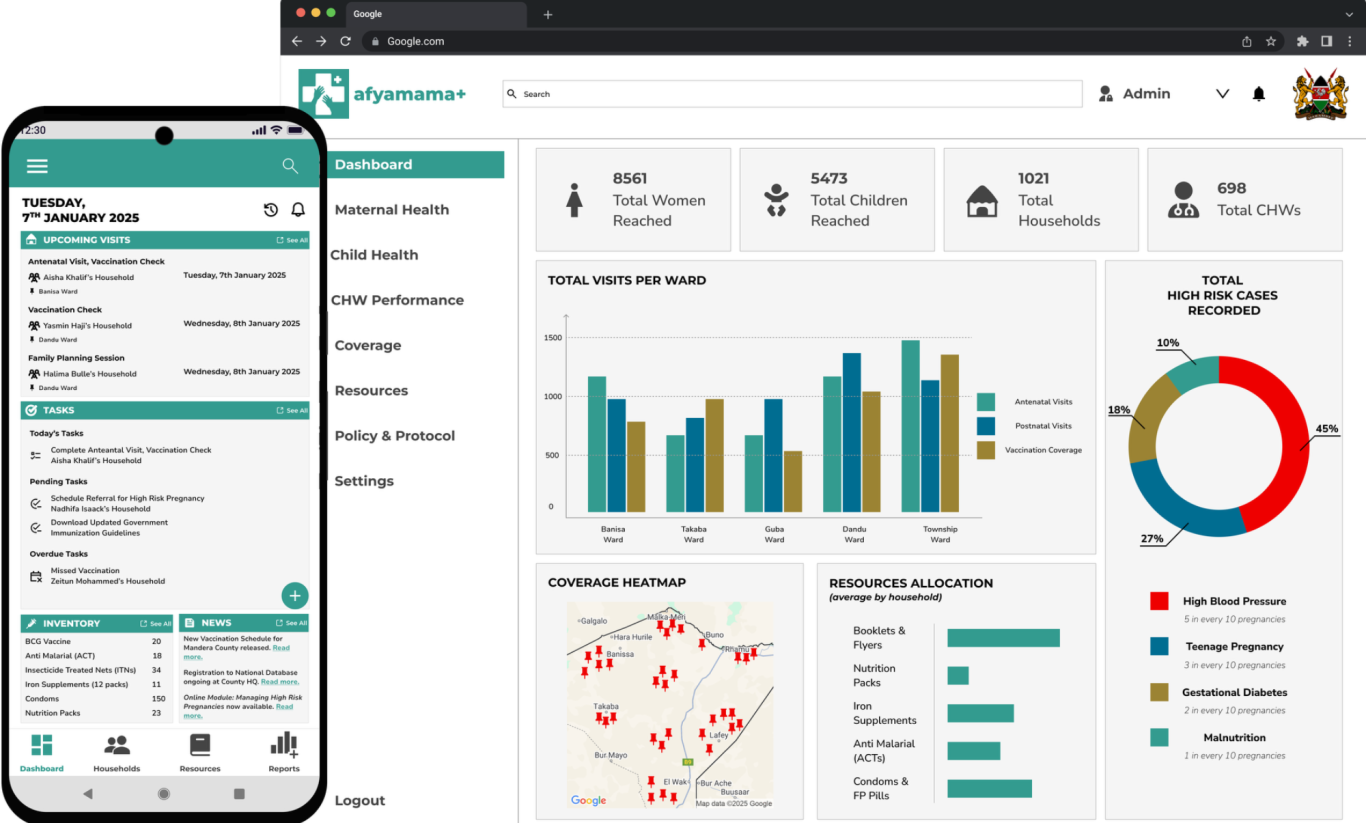The height and width of the screenshot is (823, 1366).
Task: Open Households tab in phone bottom bar
Action: coord(117,753)
